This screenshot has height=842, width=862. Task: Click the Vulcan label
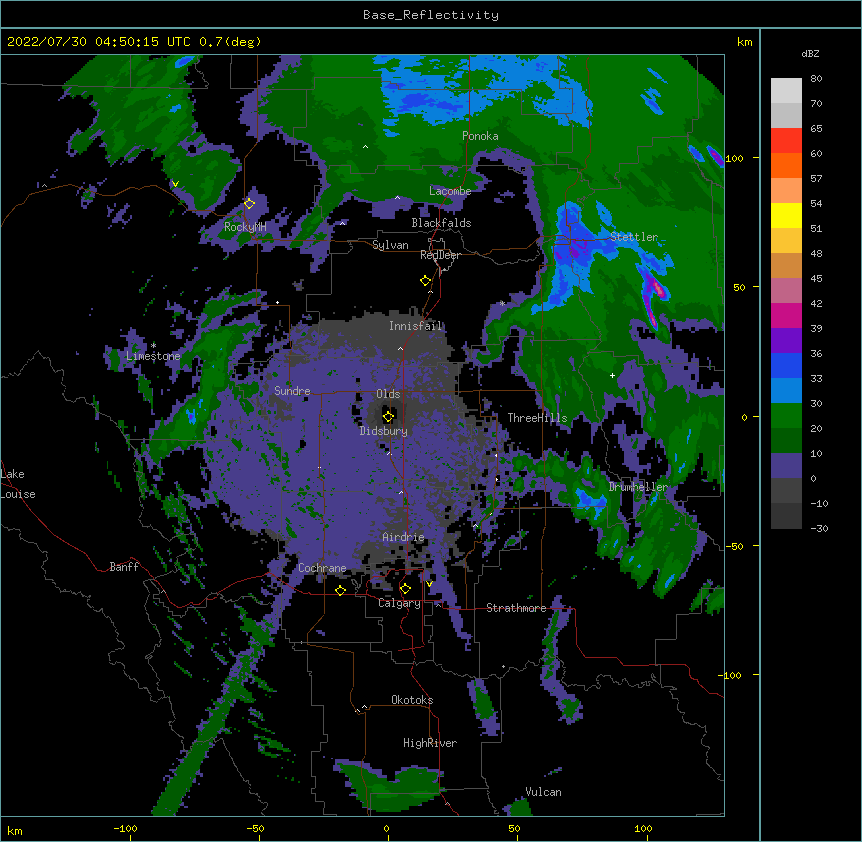543,792
